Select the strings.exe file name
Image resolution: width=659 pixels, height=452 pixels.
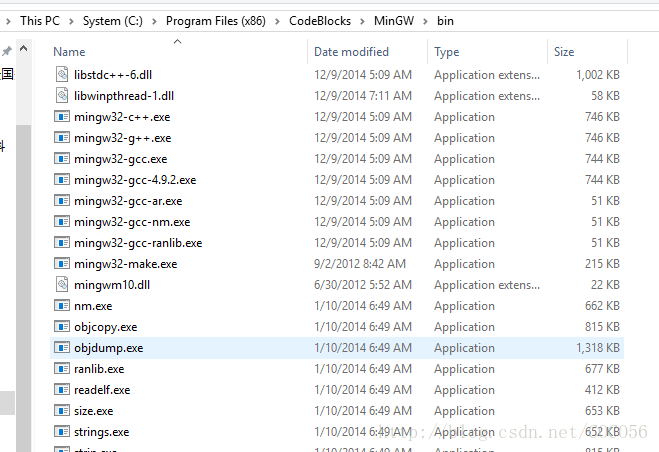(102, 432)
